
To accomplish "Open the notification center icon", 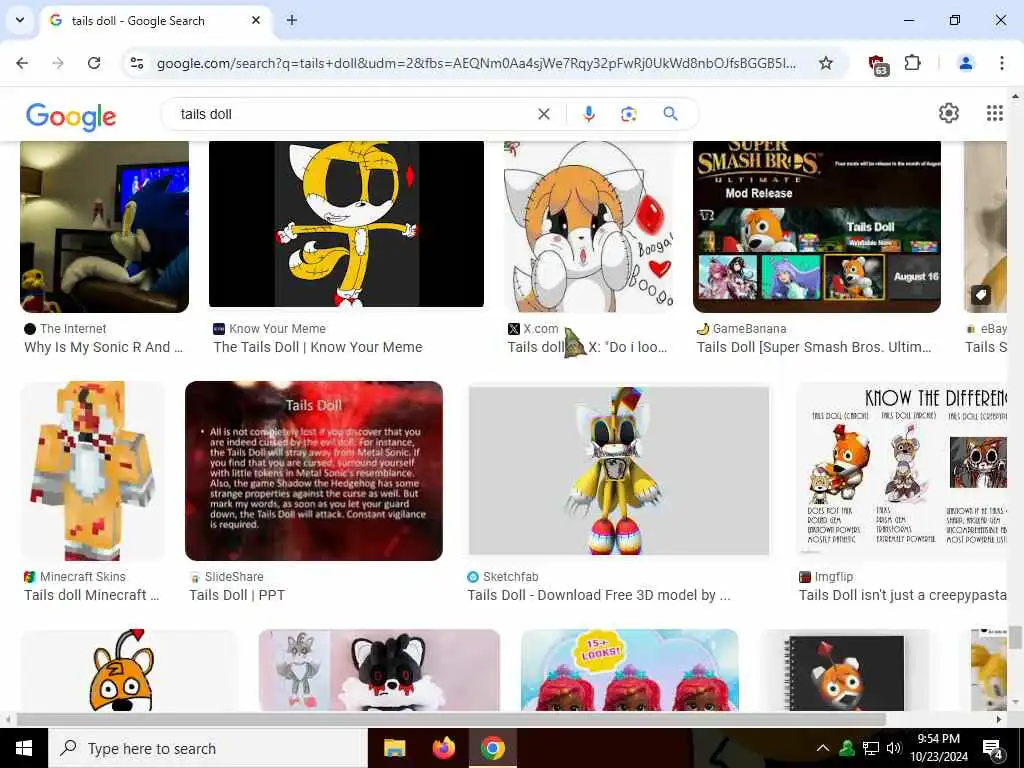I will 993,749.
